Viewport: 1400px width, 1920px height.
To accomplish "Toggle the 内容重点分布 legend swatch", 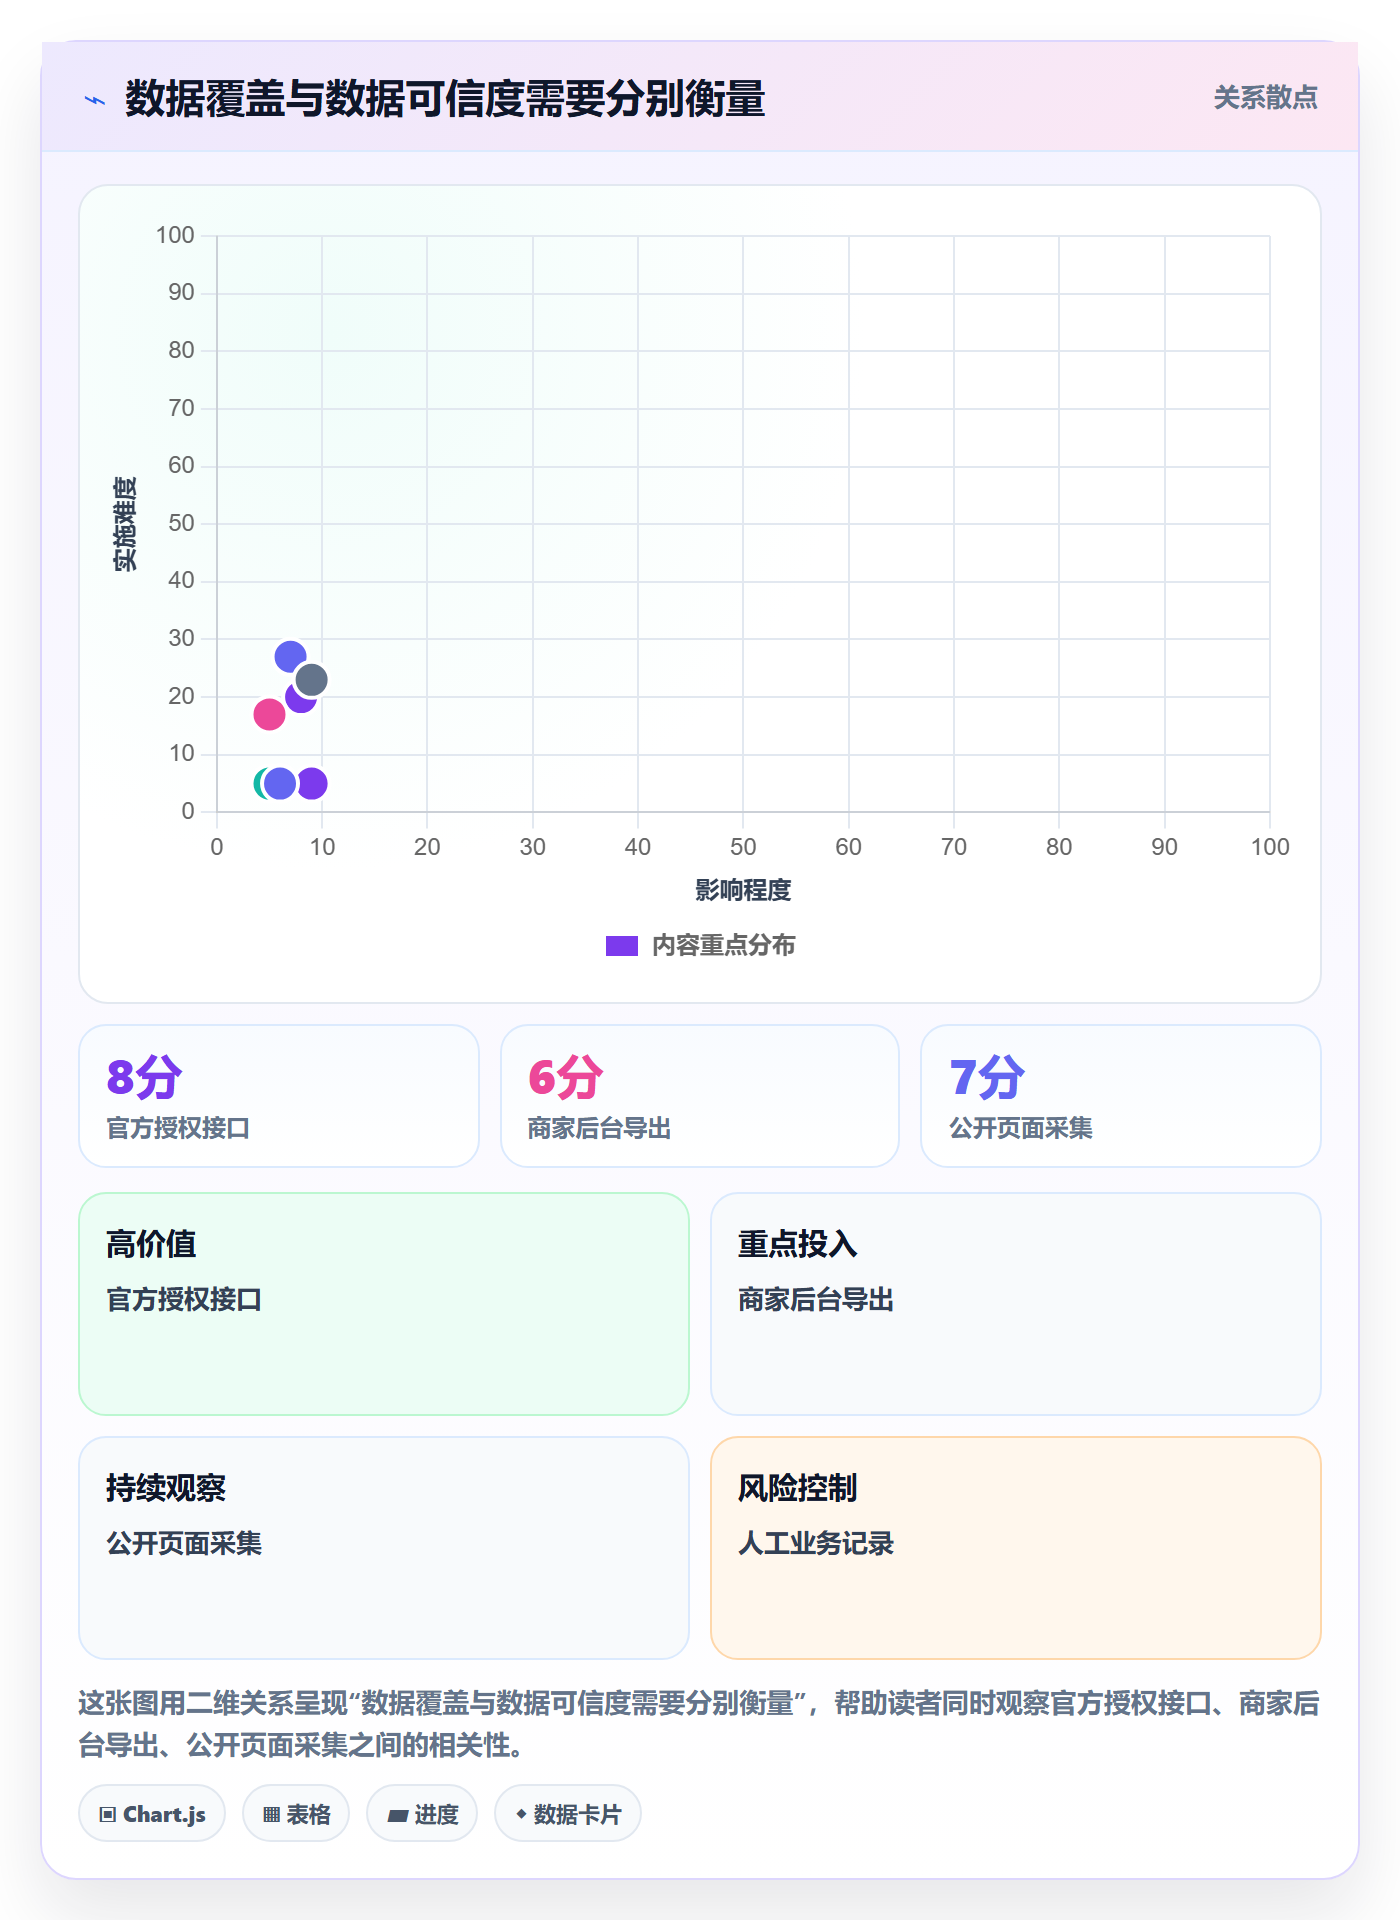I will point(621,946).
